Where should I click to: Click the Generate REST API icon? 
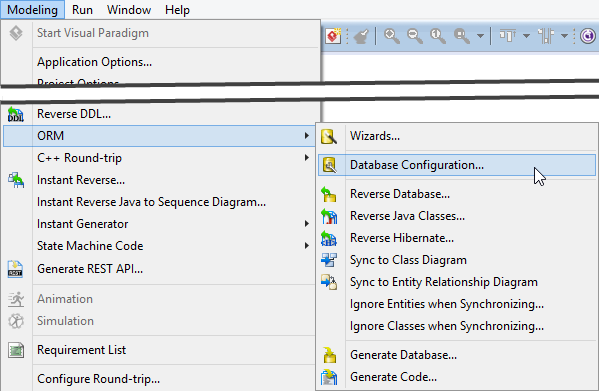pos(15,269)
